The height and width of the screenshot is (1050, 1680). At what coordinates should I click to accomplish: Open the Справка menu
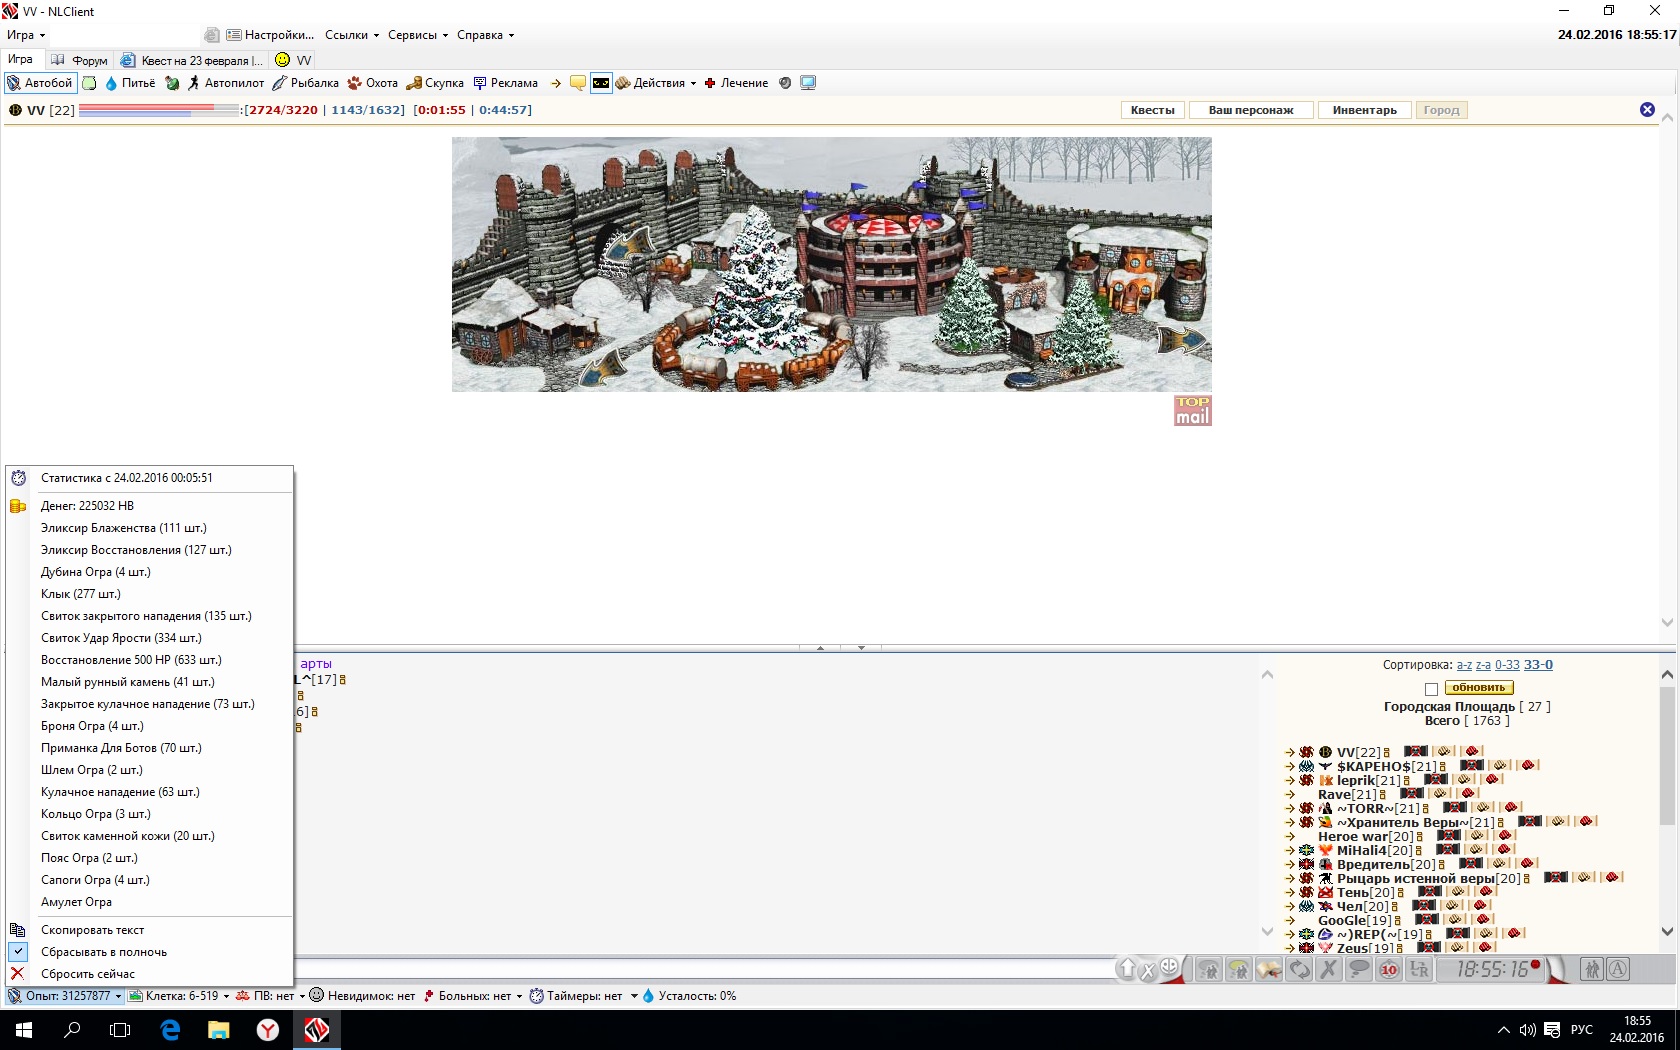click(485, 35)
